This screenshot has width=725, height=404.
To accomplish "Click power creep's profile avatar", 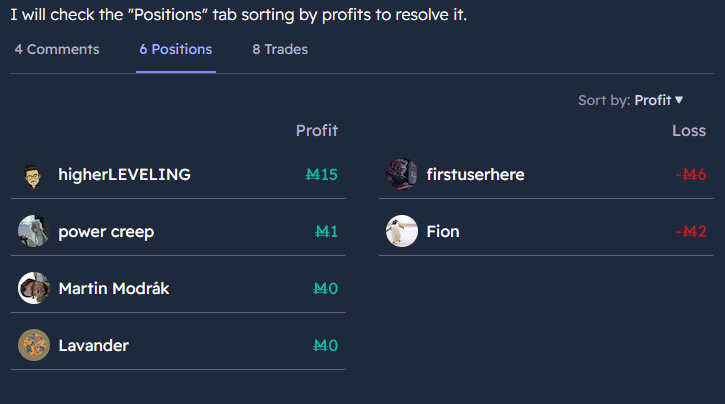I will point(33,231).
